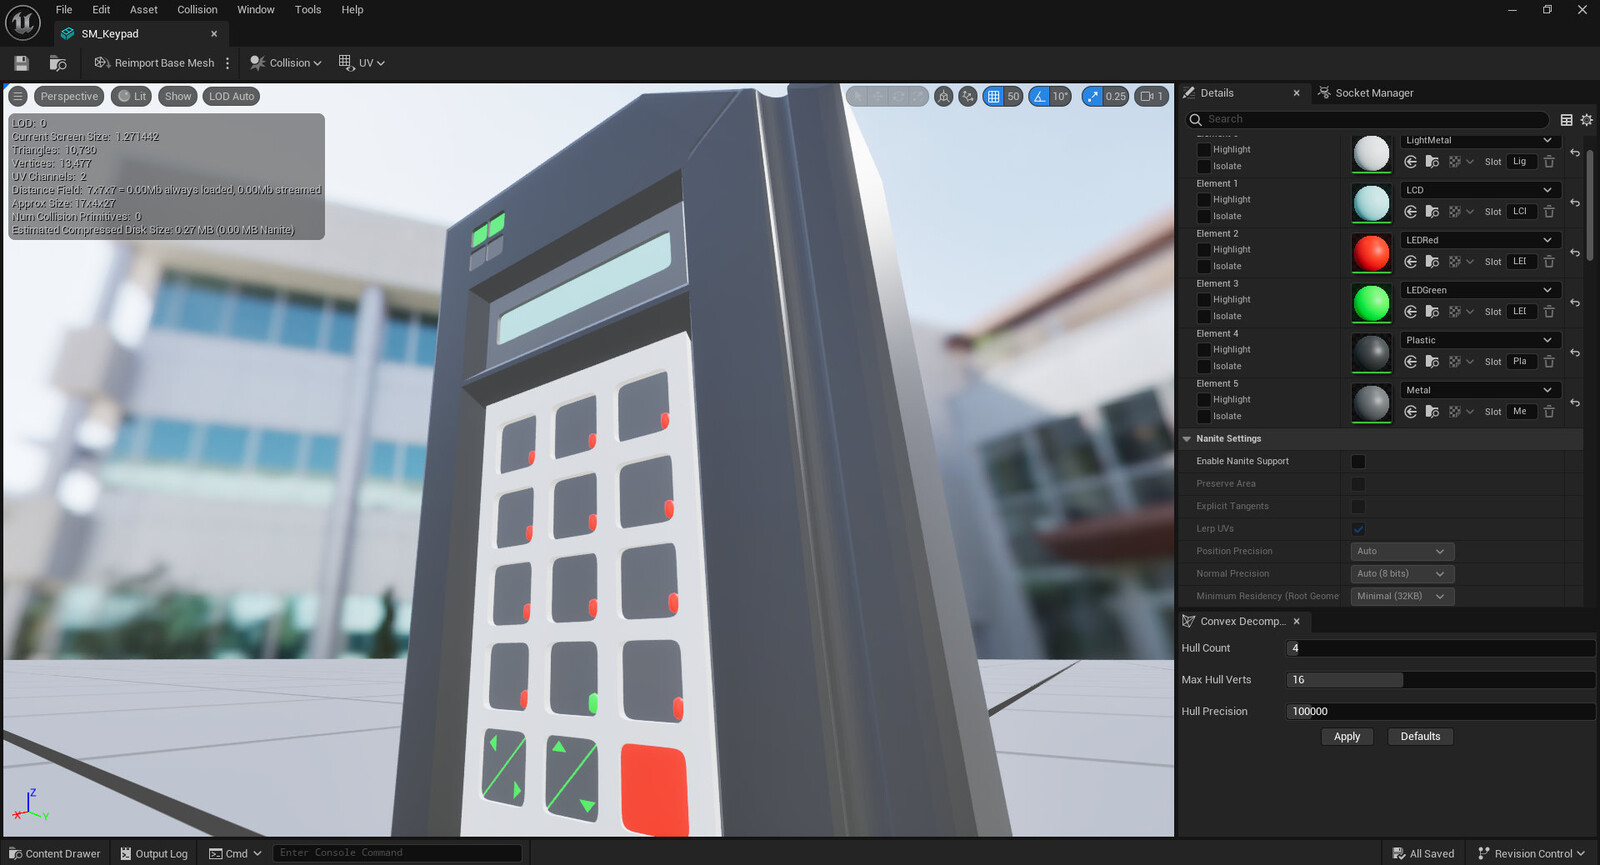Screen dimensions: 1600x865
Task: Click the Hull Precision slider field
Action: click(x=1440, y=712)
